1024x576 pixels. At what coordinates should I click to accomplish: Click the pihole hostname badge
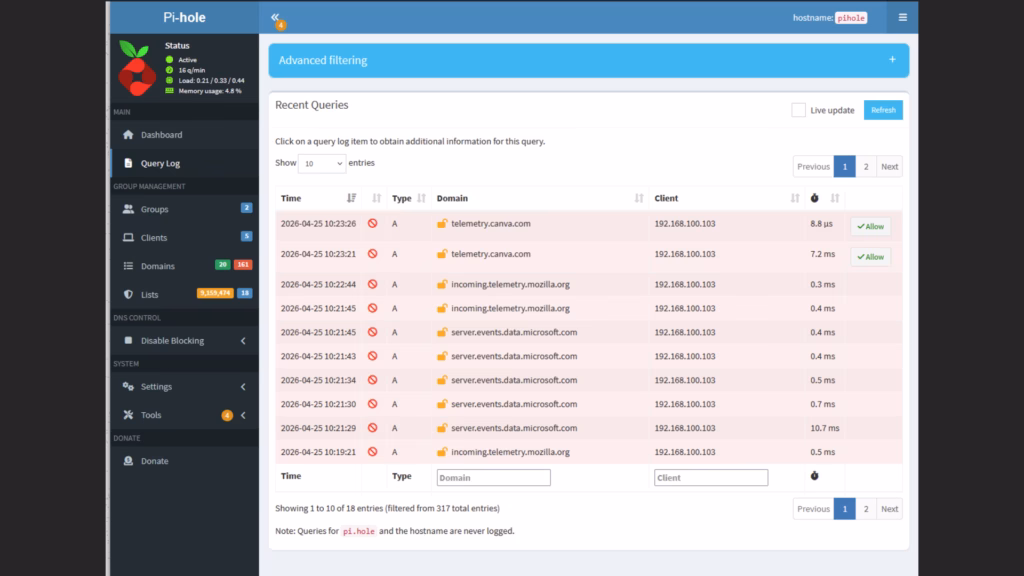tap(851, 18)
